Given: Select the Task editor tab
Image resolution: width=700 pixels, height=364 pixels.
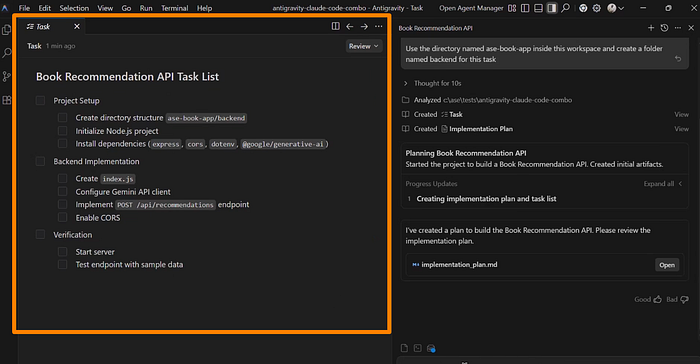Looking at the screenshot, I should tap(44, 27).
